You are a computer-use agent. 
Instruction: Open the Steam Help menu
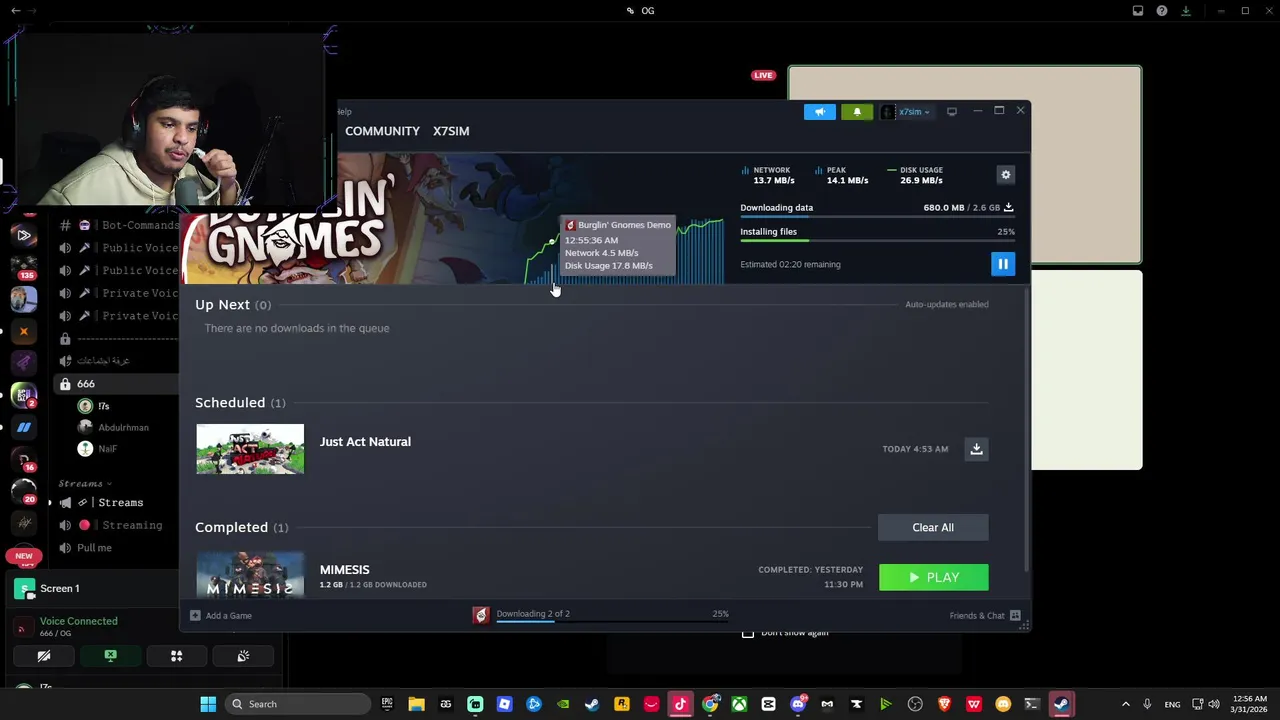[x=343, y=112]
